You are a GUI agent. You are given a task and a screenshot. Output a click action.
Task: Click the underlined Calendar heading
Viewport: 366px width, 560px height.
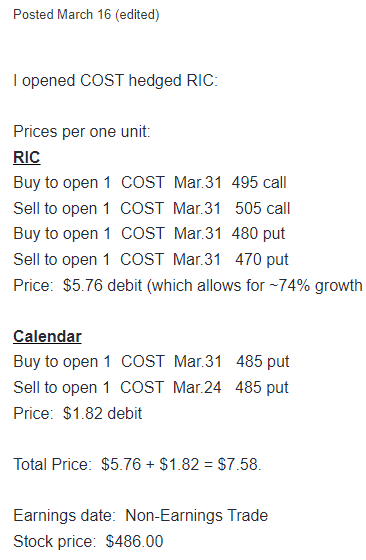47,336
